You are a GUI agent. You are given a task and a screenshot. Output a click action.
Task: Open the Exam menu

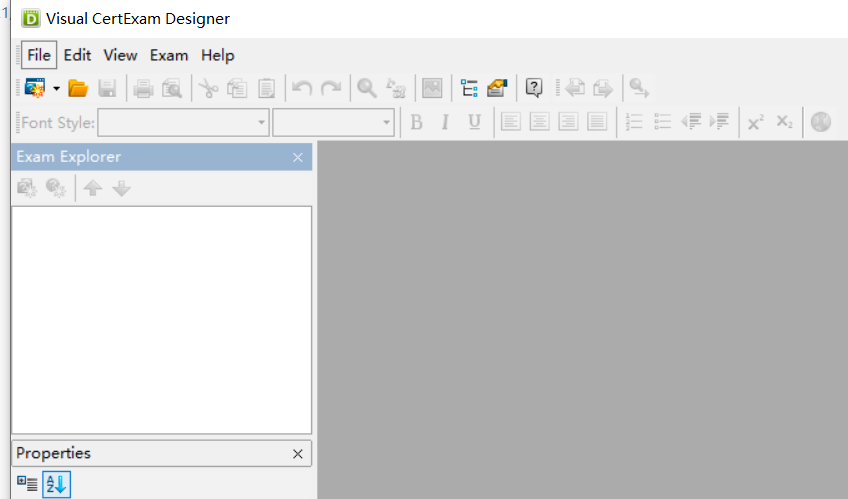click(x=169, y=55)
